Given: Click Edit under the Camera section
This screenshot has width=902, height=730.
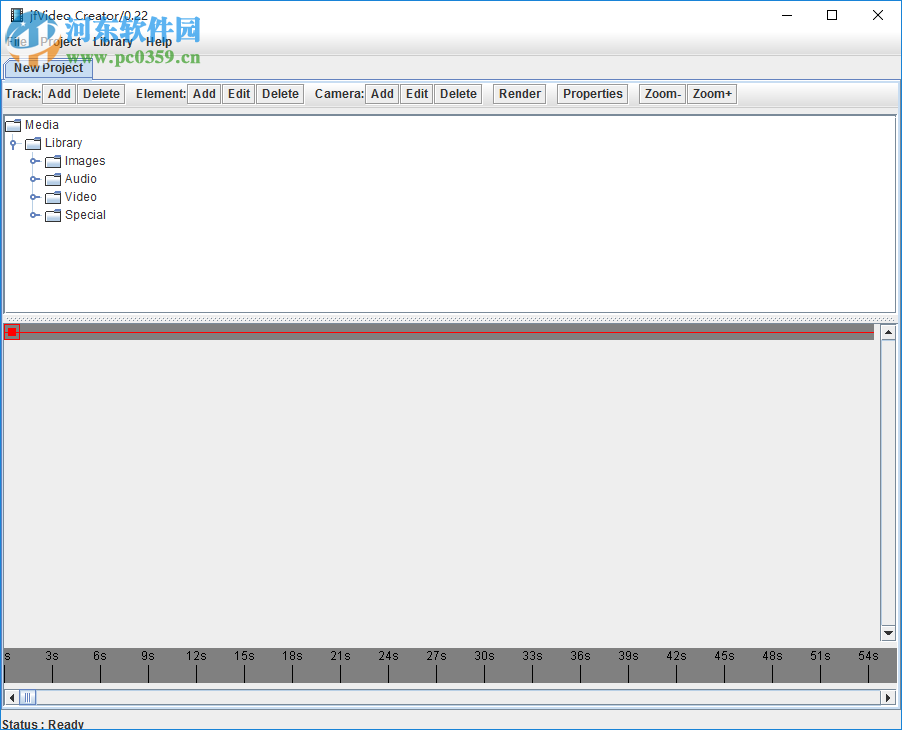Looking at the screenshot, I should coord(416,93).
